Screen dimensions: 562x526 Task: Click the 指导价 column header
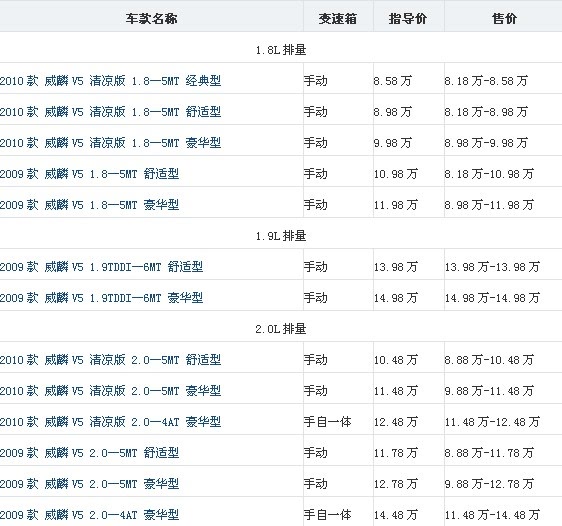click(x=408, y=19)
